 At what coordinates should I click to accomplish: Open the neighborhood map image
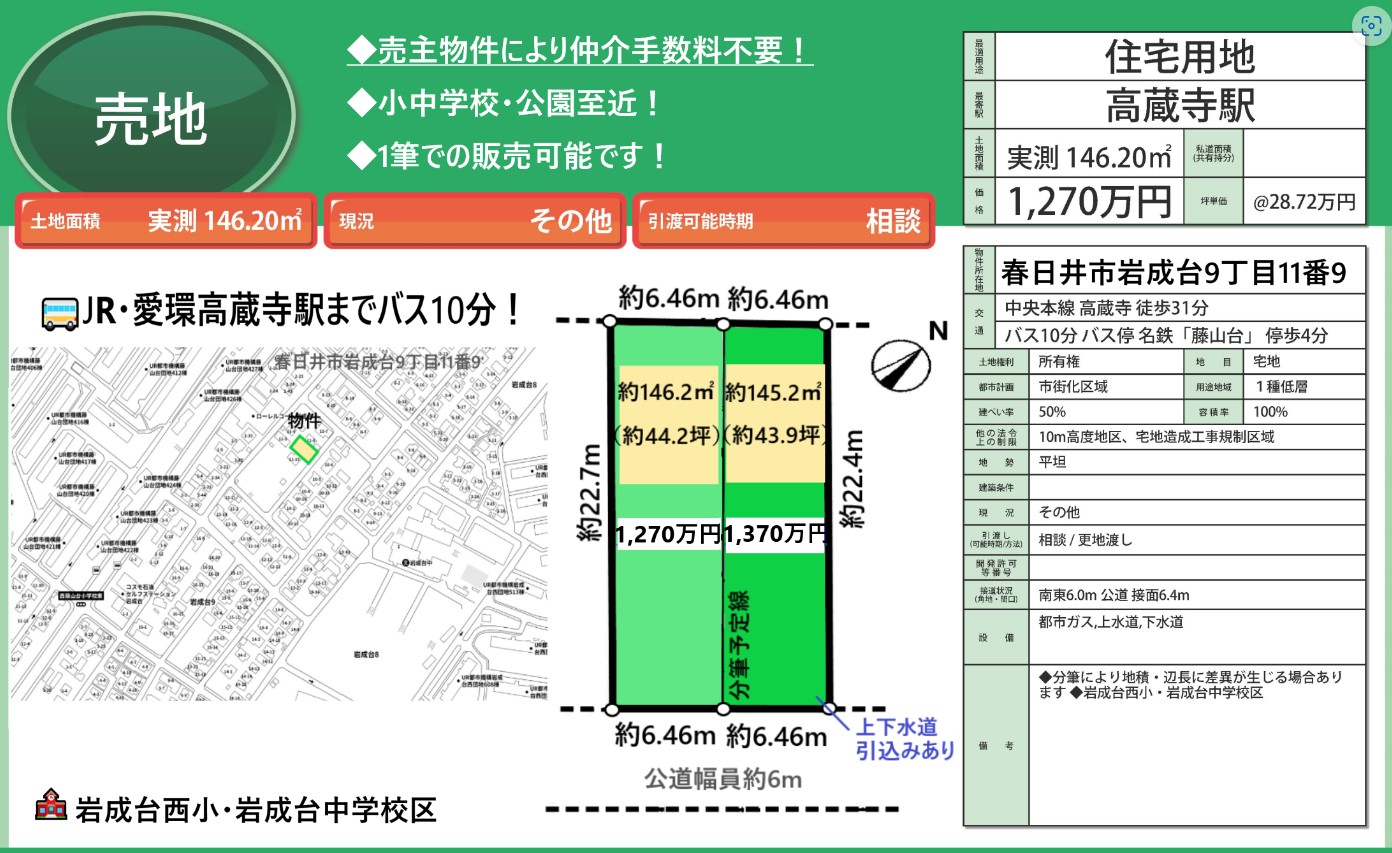(x=278, y=523)
